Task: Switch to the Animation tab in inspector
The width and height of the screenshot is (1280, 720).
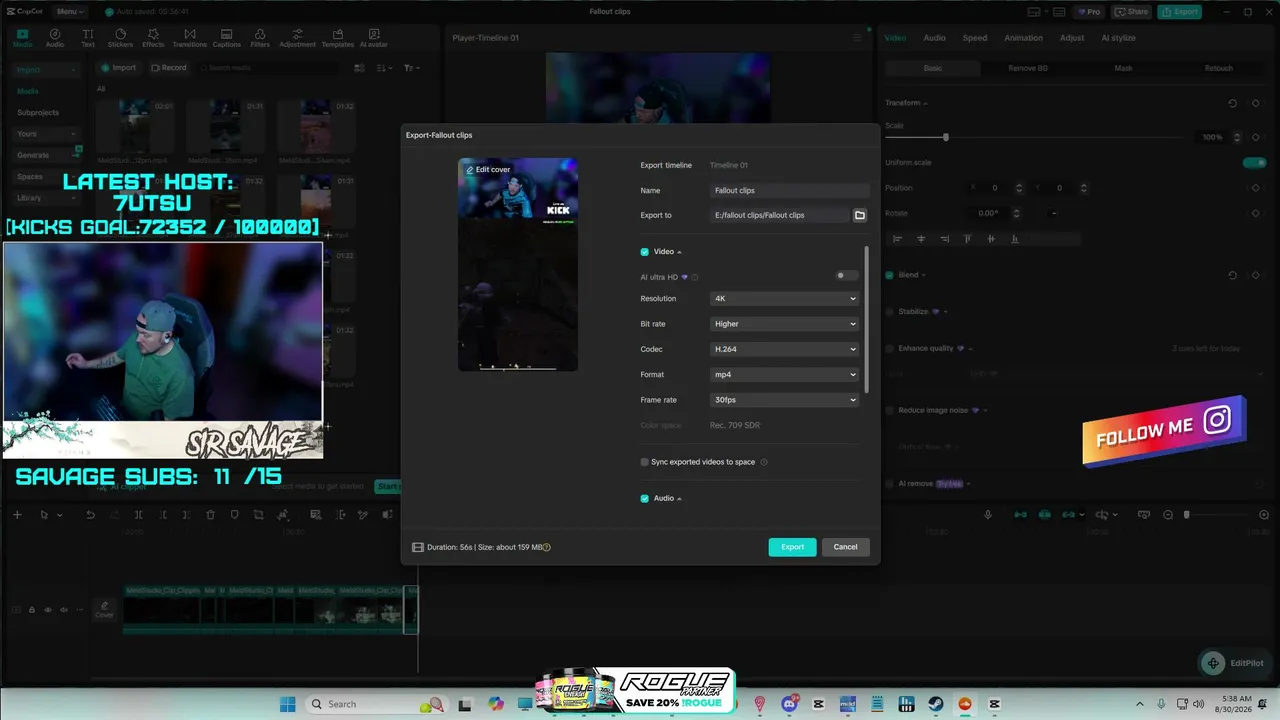Action: click(1023, 38)
